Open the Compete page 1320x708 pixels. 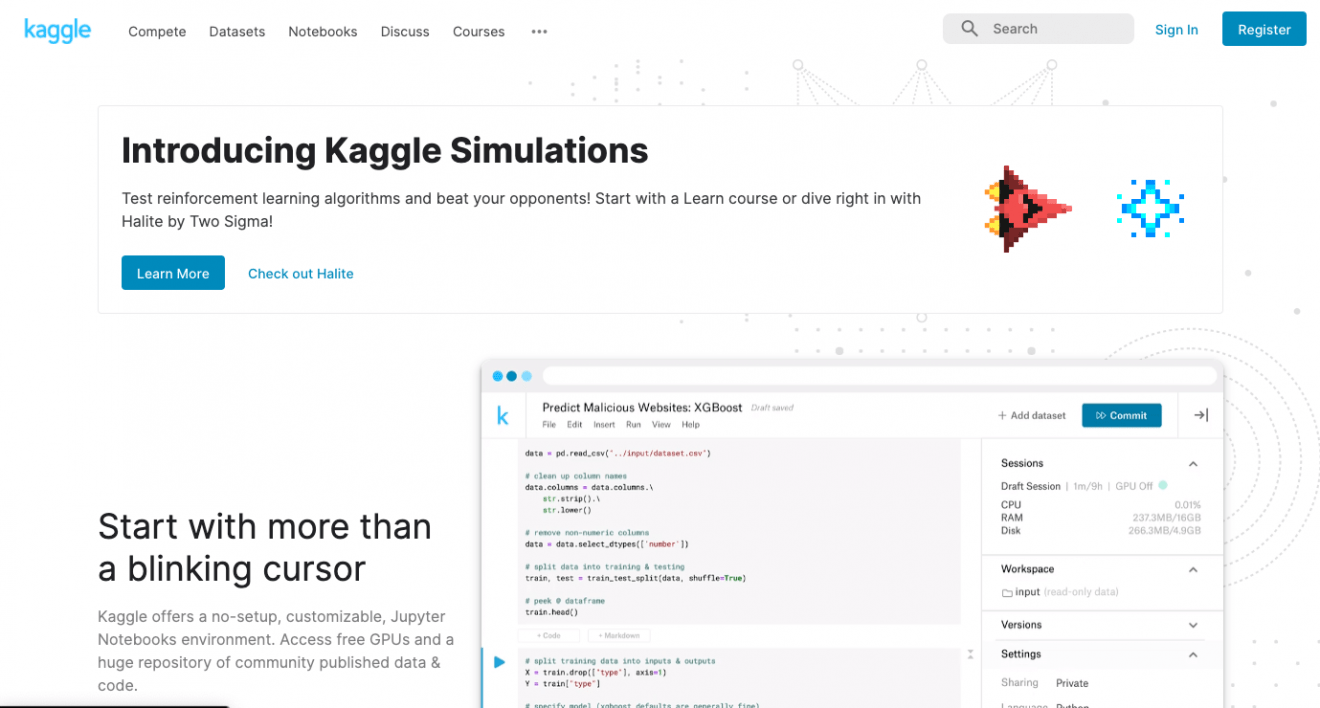tap(157, 31)
